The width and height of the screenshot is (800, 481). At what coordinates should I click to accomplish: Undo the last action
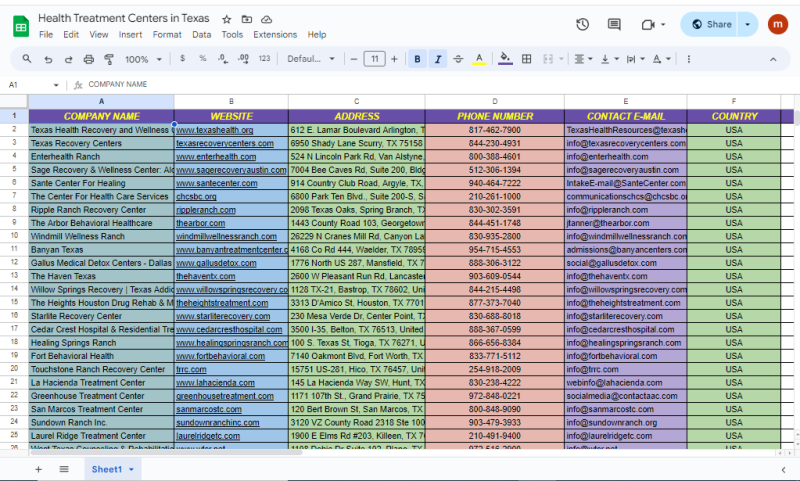click(x=48, y=59)
